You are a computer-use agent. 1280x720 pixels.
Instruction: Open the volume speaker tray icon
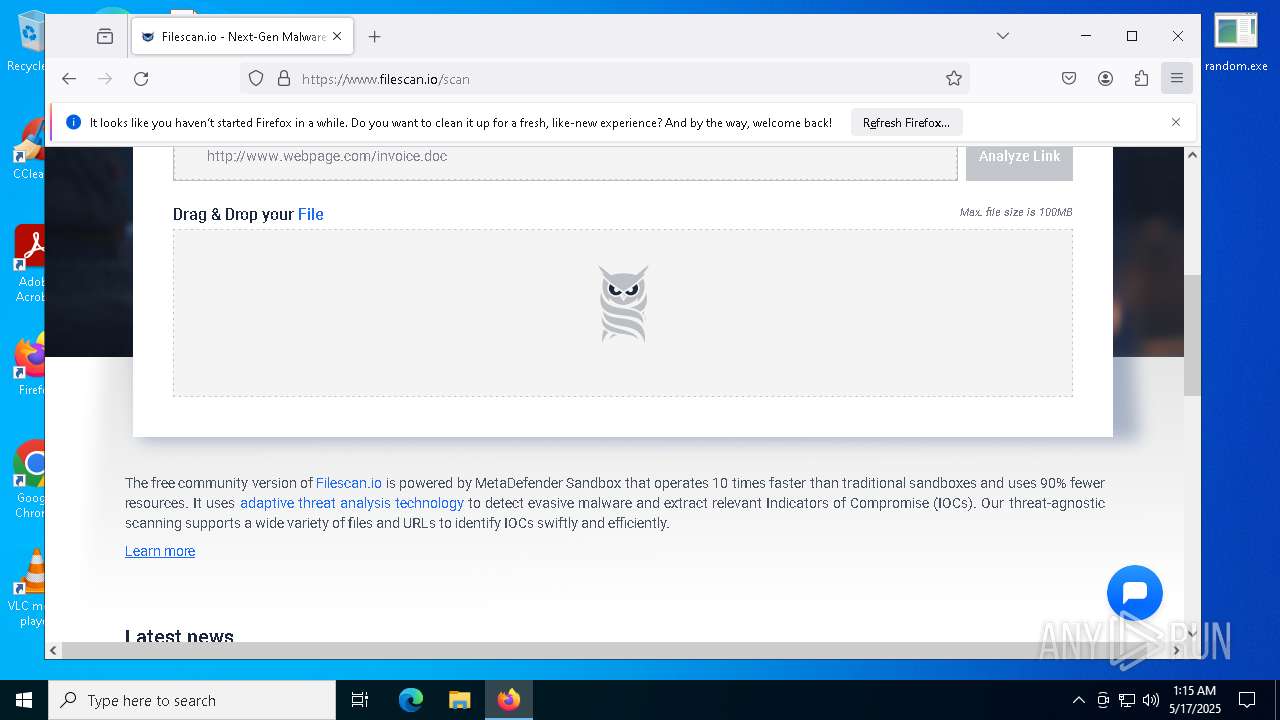[1151, 700]
